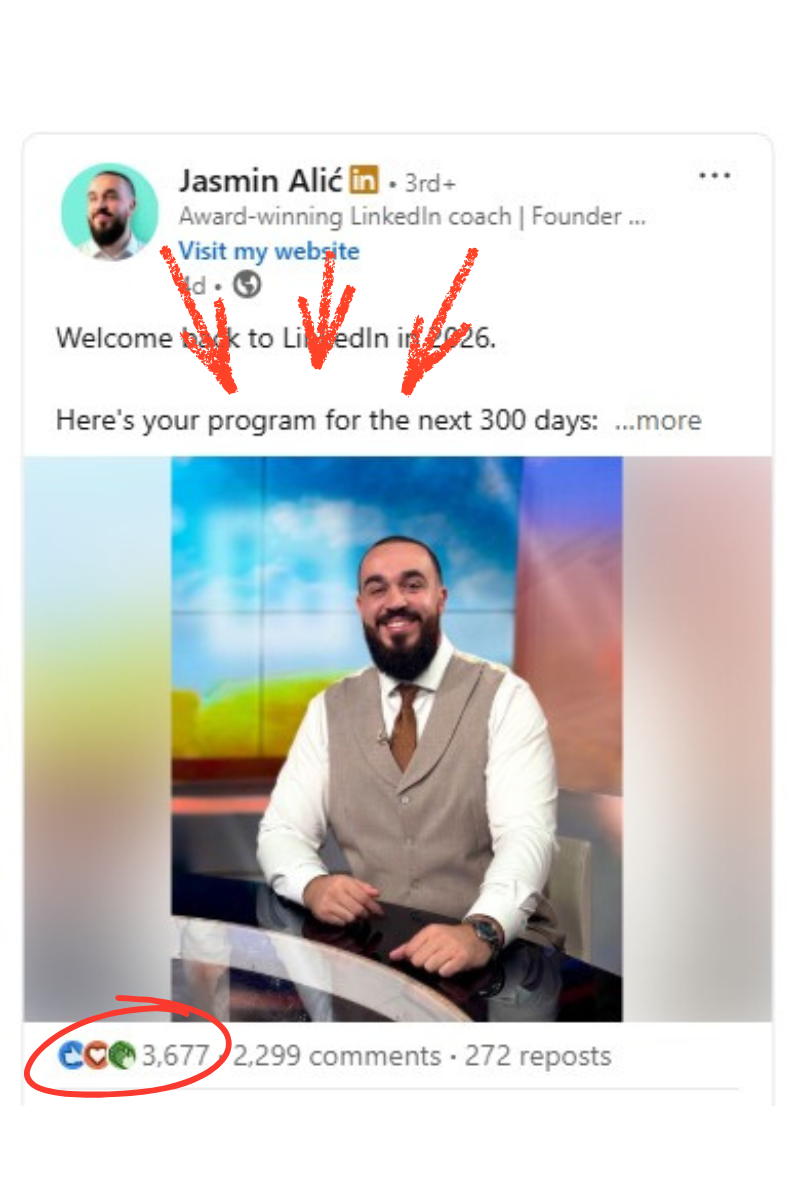Click the blue thumbs-up Like reaction icon
Viewport: 800px width, 1200px height.
[71, 1055]
